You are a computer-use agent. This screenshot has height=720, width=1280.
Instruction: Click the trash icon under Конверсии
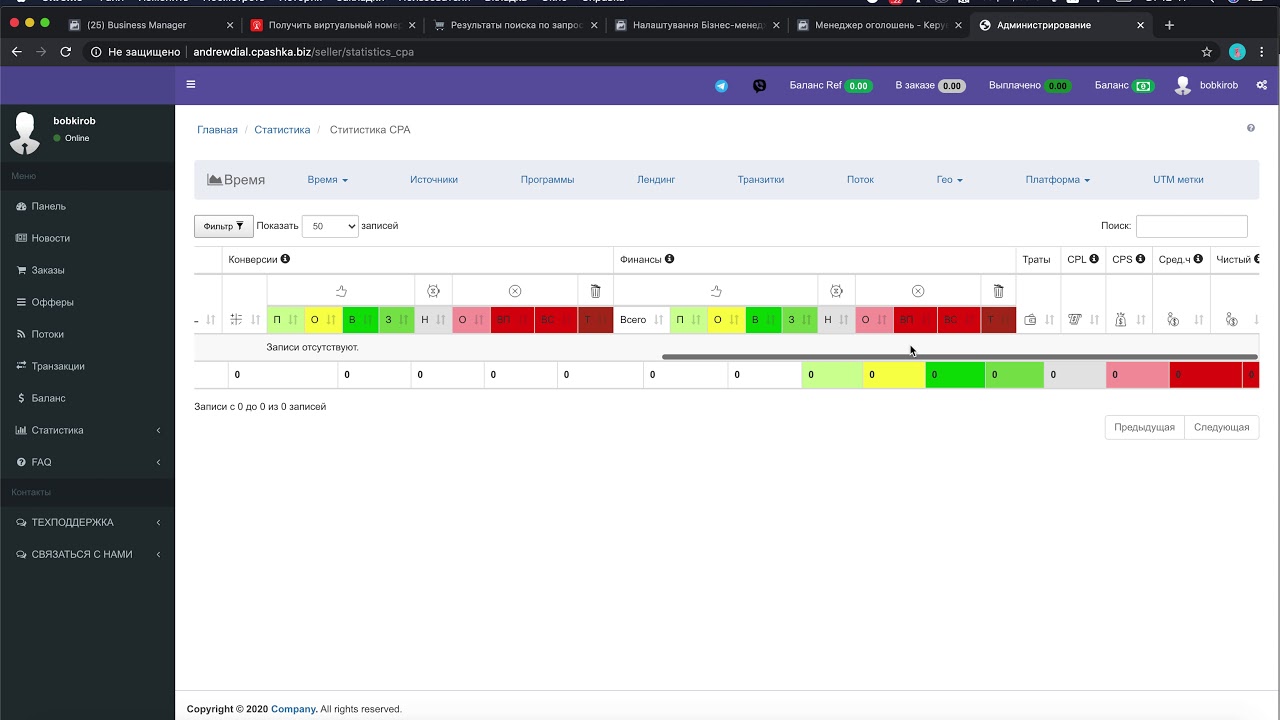tap(595, 291)
